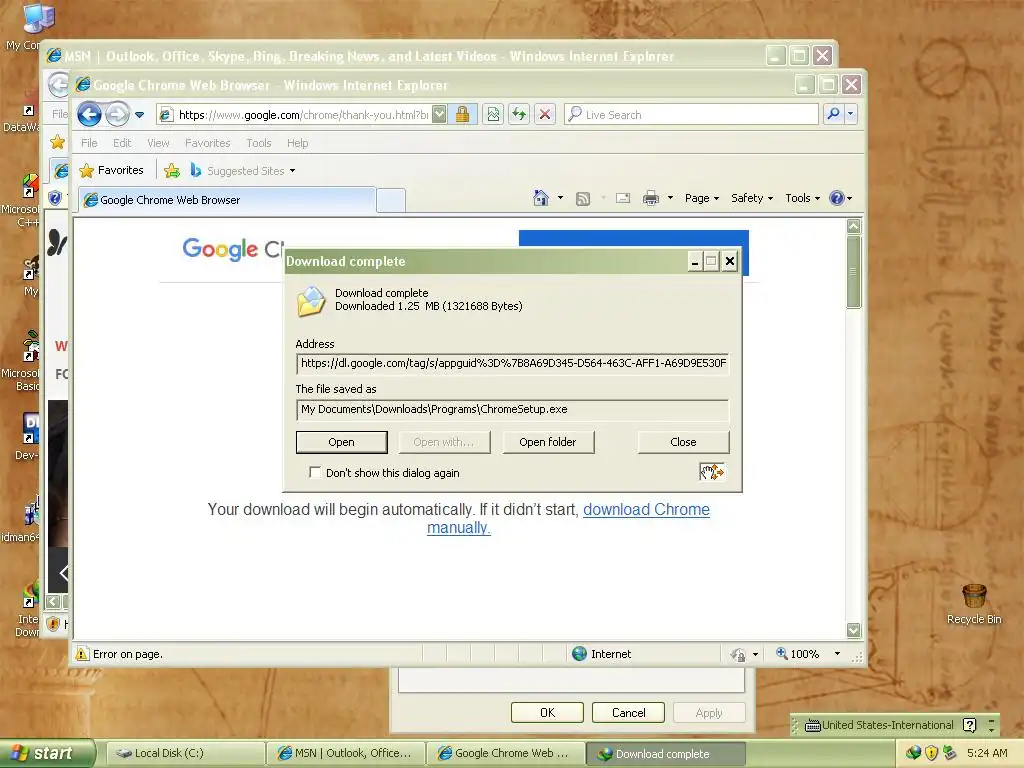Viewport: 1024px width, 768px height.
Task: Open the search provider dropdown arrow
Action: [x=850, y=114]
